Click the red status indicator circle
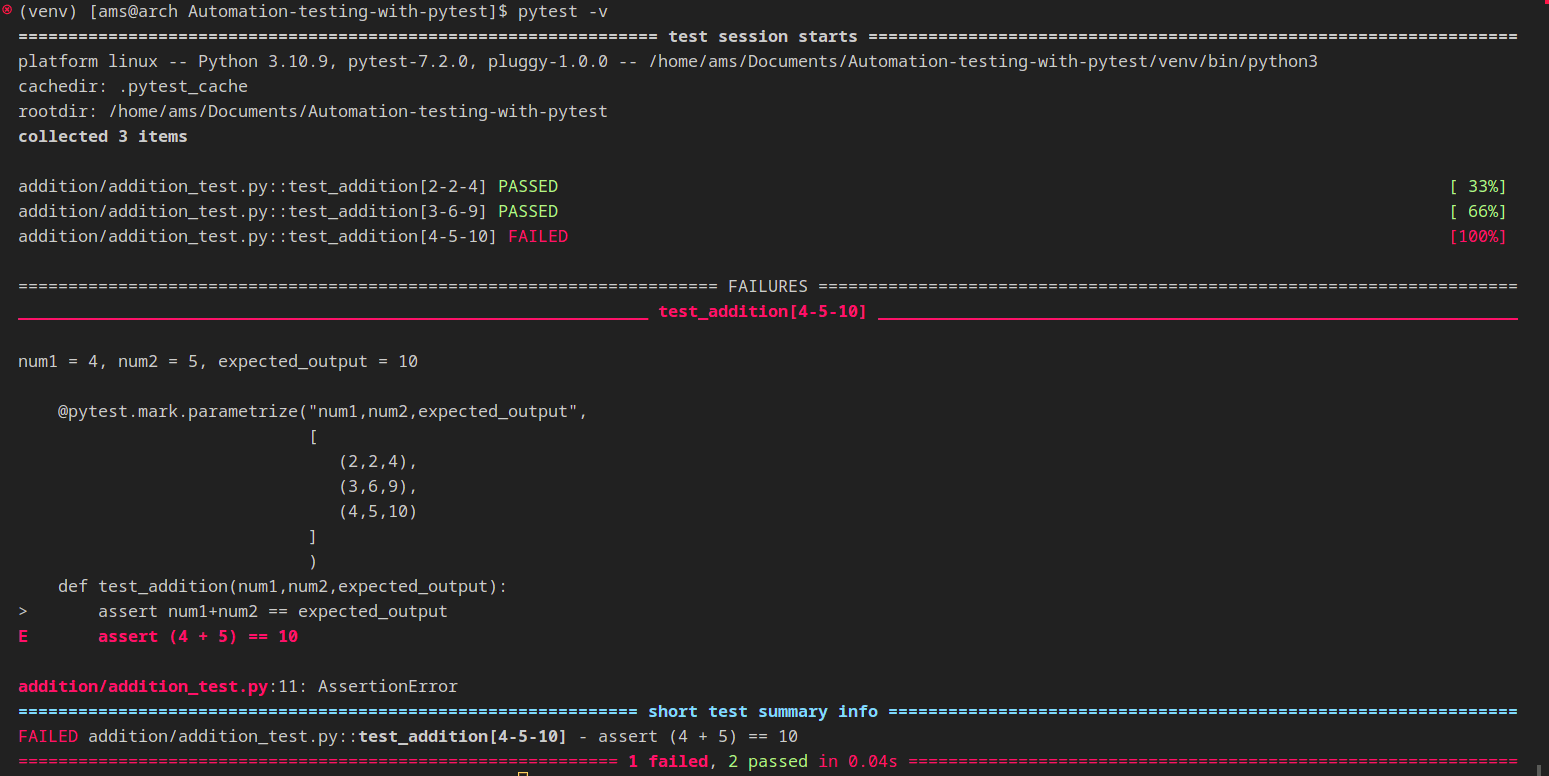This screenshot has height=776, width=1549. [x=8, y=10]
